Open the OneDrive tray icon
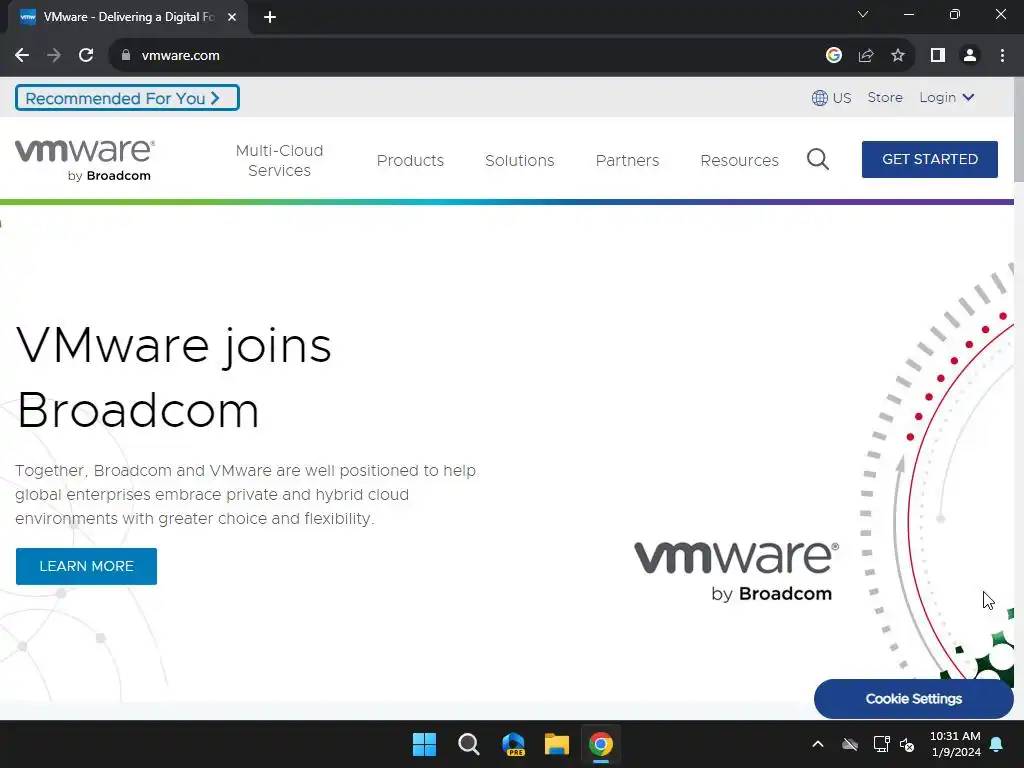Image resolution: width=1024 pixels, height=768 pixels. 850,744
